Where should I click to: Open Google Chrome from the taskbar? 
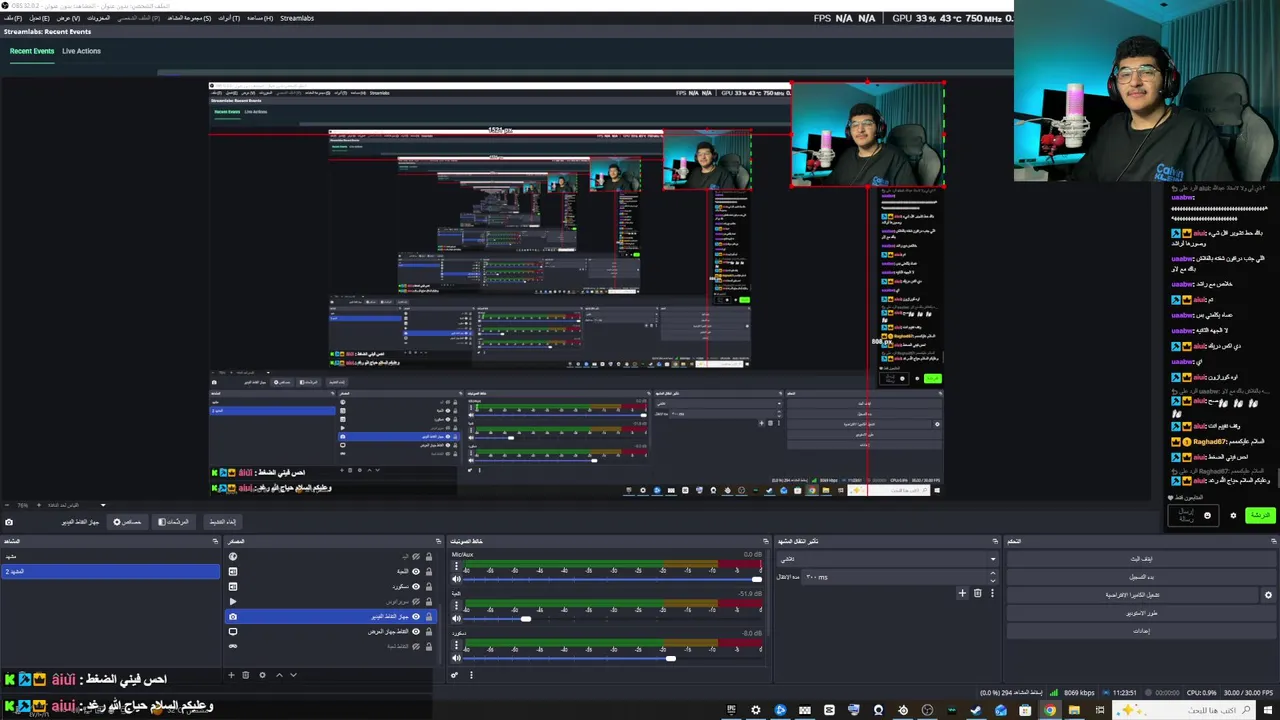1049,710
